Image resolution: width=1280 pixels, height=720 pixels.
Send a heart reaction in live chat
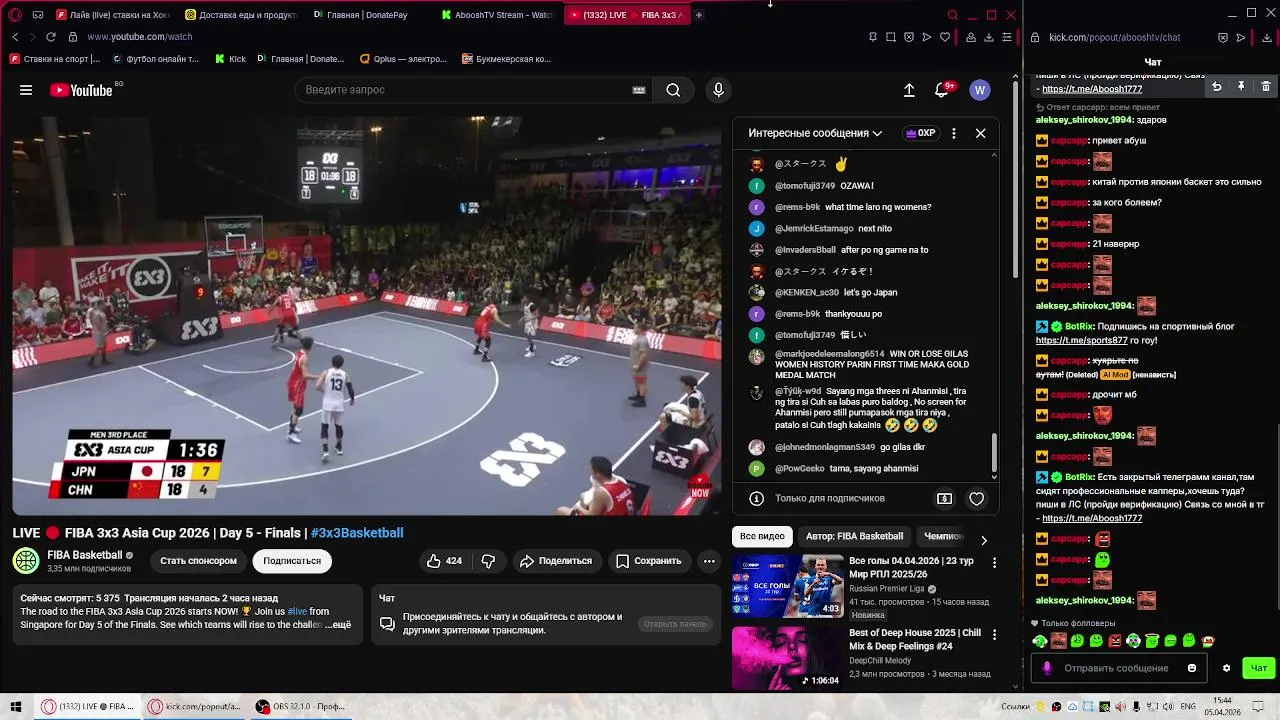pos(977,498)
